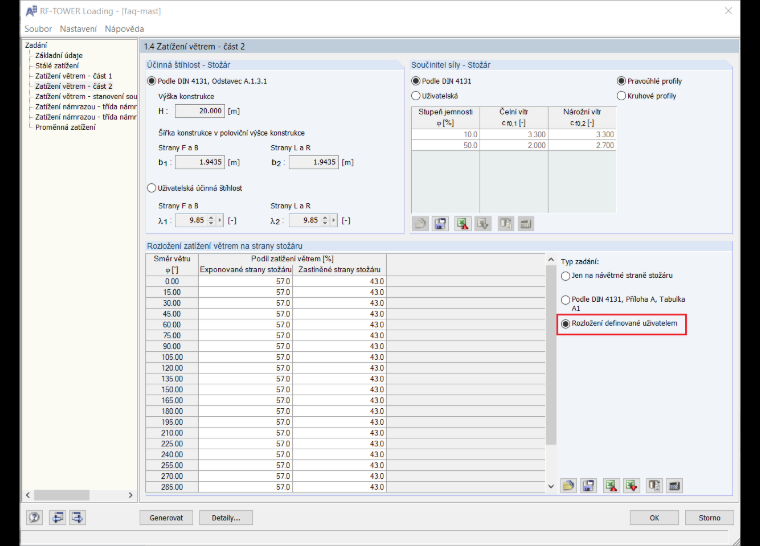Viewport: 760px width, 546px height.
Task: Open the Nápověda menu
Action: point(125,29)
